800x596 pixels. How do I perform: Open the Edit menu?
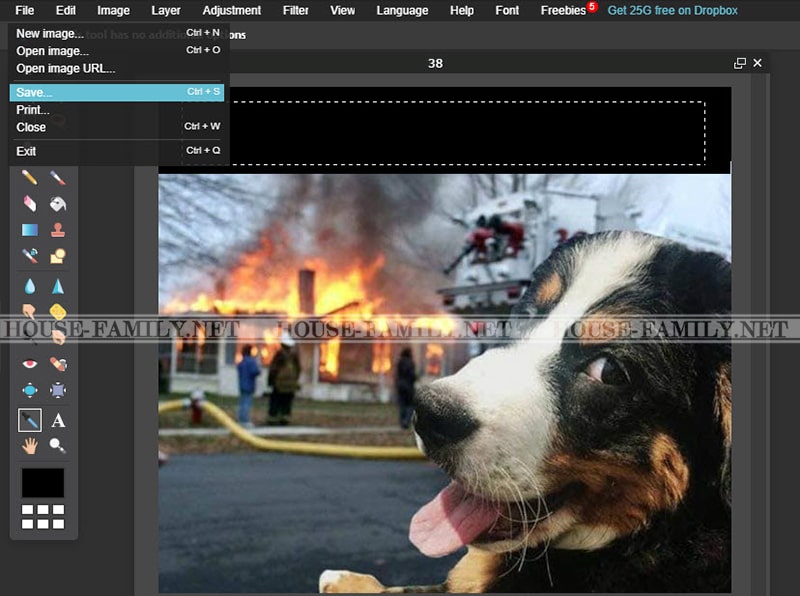65,10
